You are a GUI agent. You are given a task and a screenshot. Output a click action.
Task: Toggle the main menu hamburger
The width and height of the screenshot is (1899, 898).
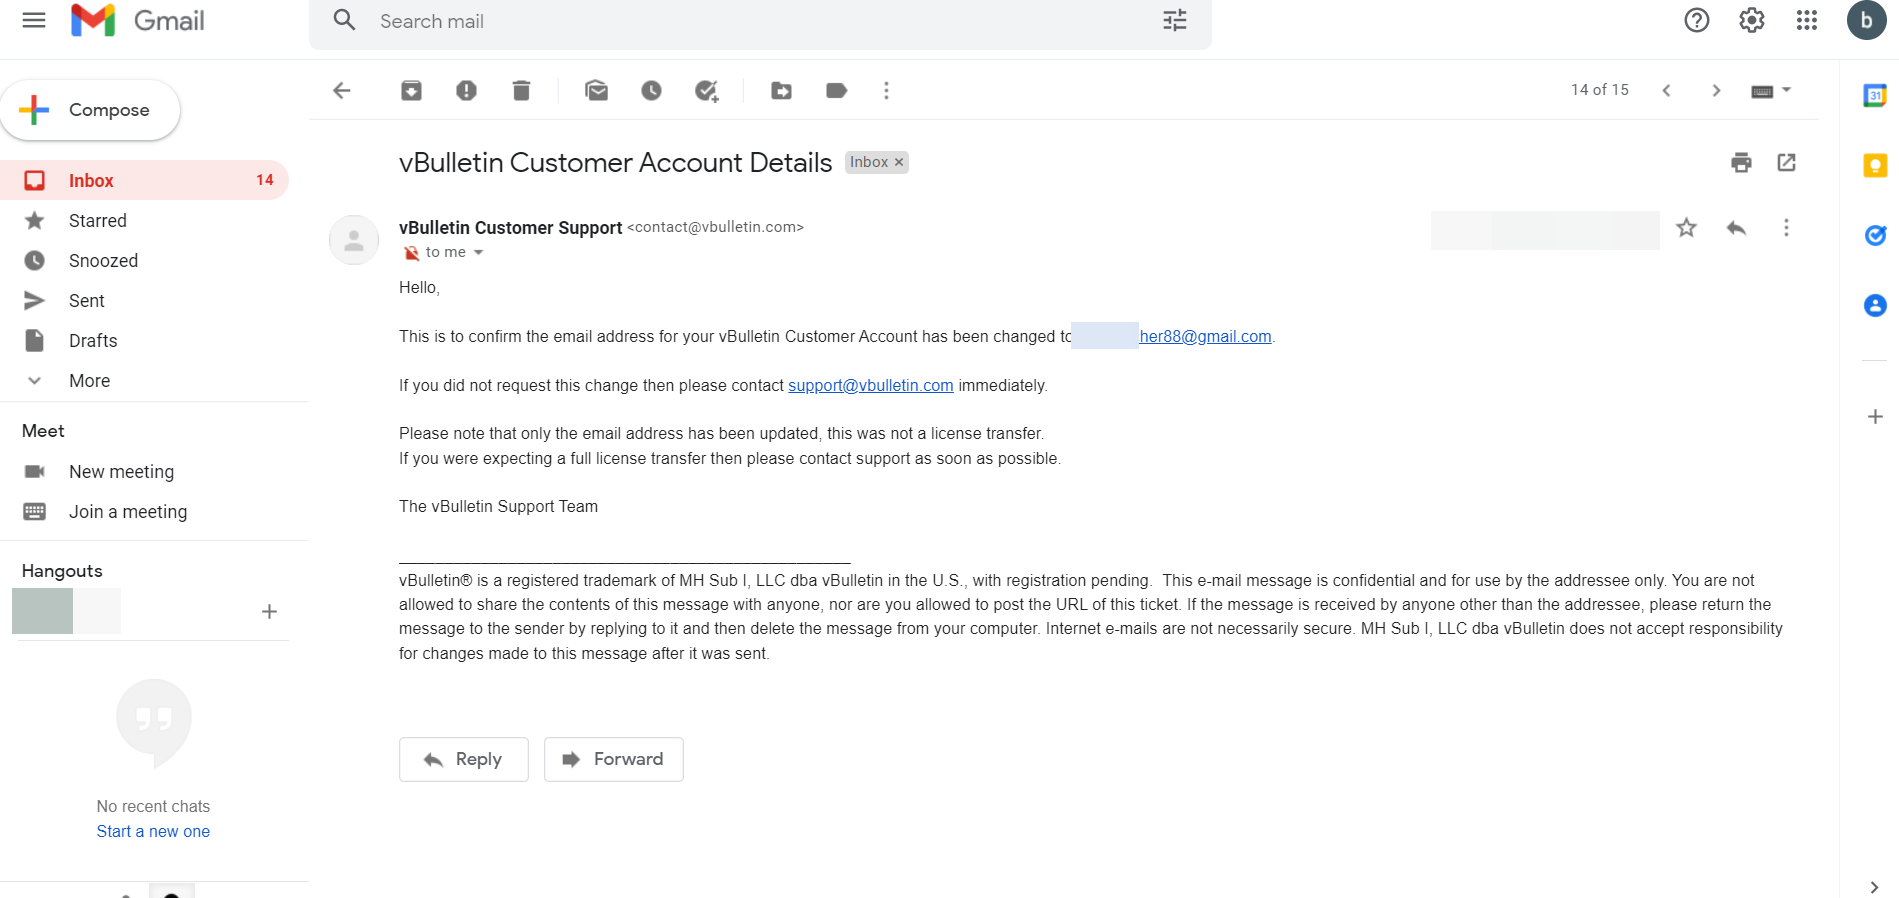(x=34, y=20)
